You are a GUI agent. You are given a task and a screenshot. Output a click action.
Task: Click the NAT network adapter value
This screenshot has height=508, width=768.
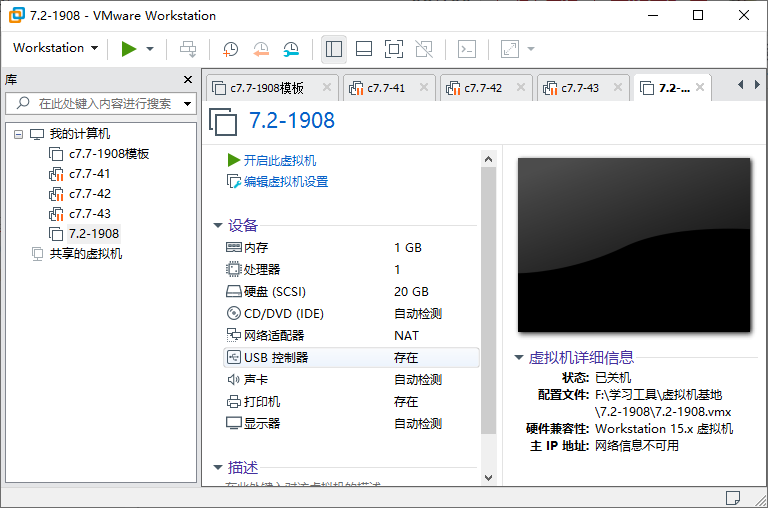point(406,336)
